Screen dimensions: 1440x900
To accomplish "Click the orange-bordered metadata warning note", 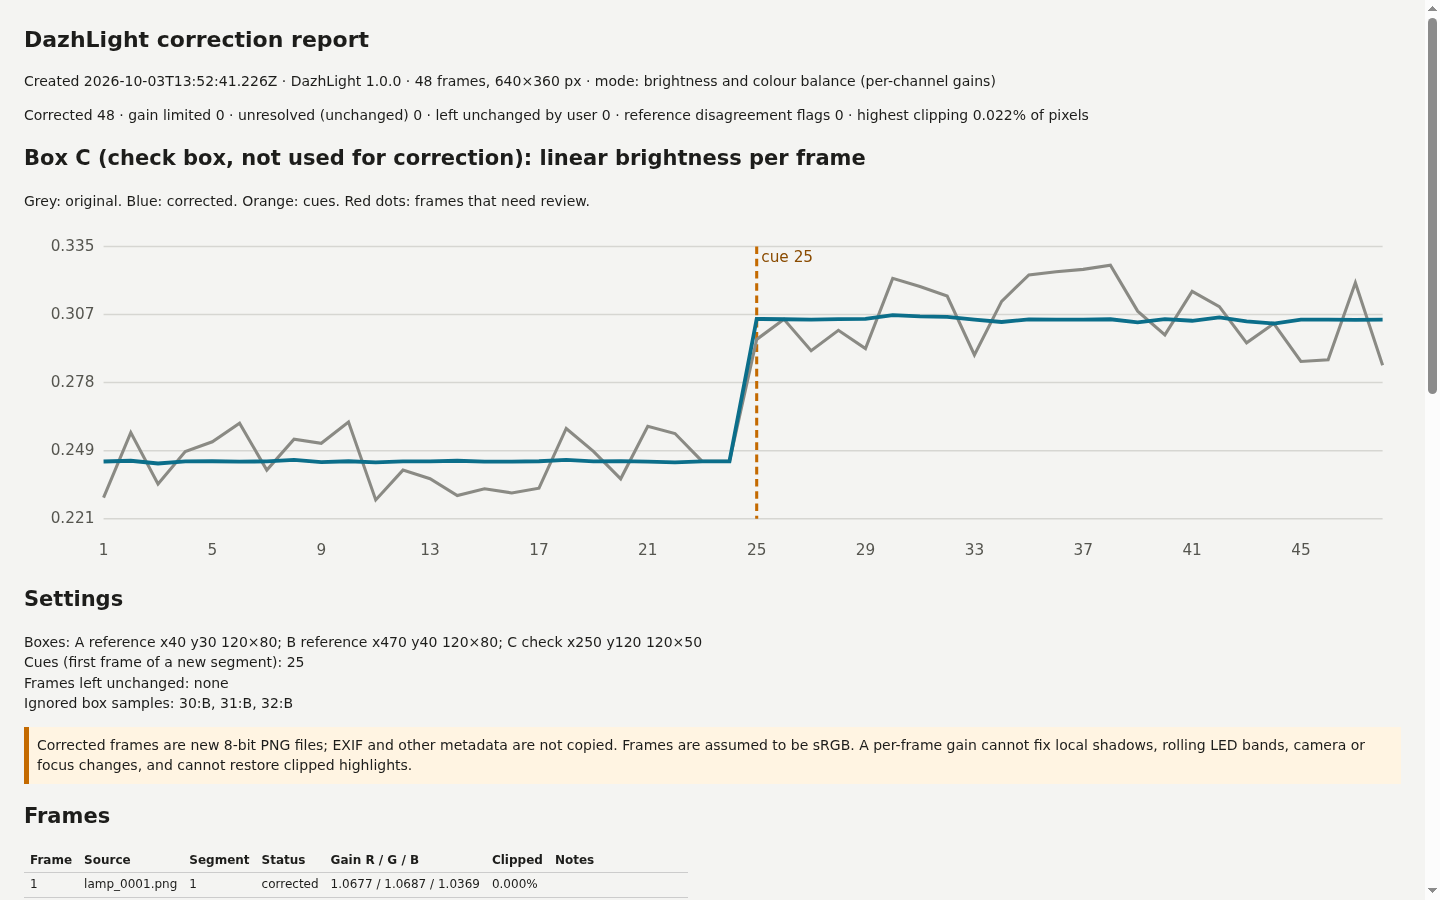I will click(713, 755).
